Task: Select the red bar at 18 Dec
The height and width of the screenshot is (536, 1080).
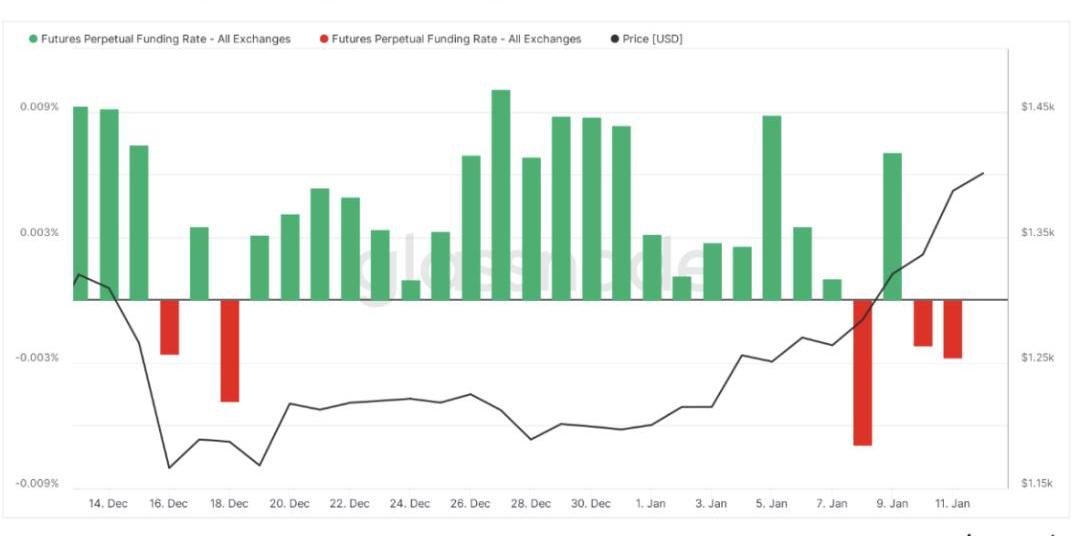Action: tap(230, 350)
